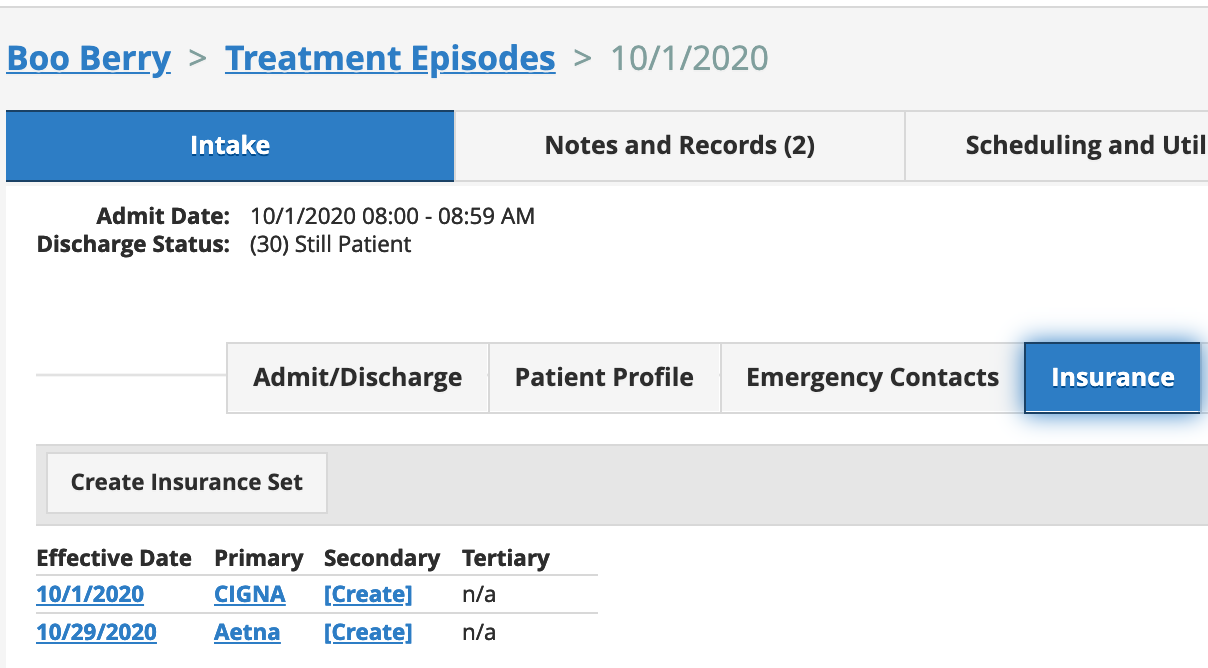The width and height of the screenshot is (1208, 668).
Task: Open the 10/29/2020 effective date insurance set
Action: click(x=95, y=632)
